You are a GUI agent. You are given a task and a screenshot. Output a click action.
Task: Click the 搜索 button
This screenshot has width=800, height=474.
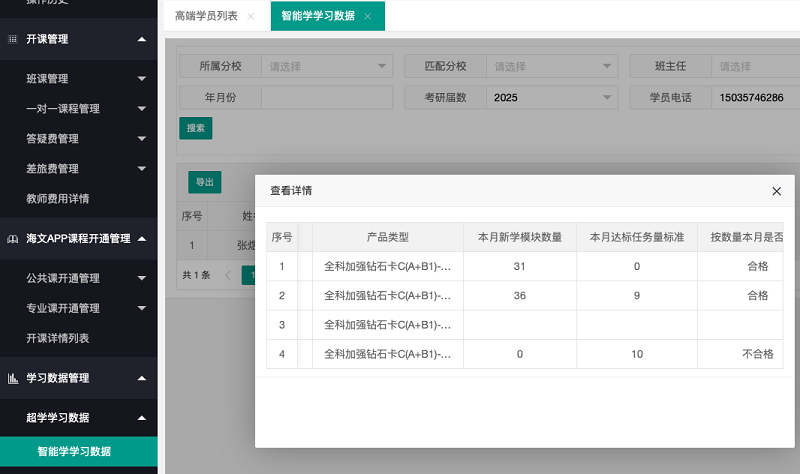point(195,128)
